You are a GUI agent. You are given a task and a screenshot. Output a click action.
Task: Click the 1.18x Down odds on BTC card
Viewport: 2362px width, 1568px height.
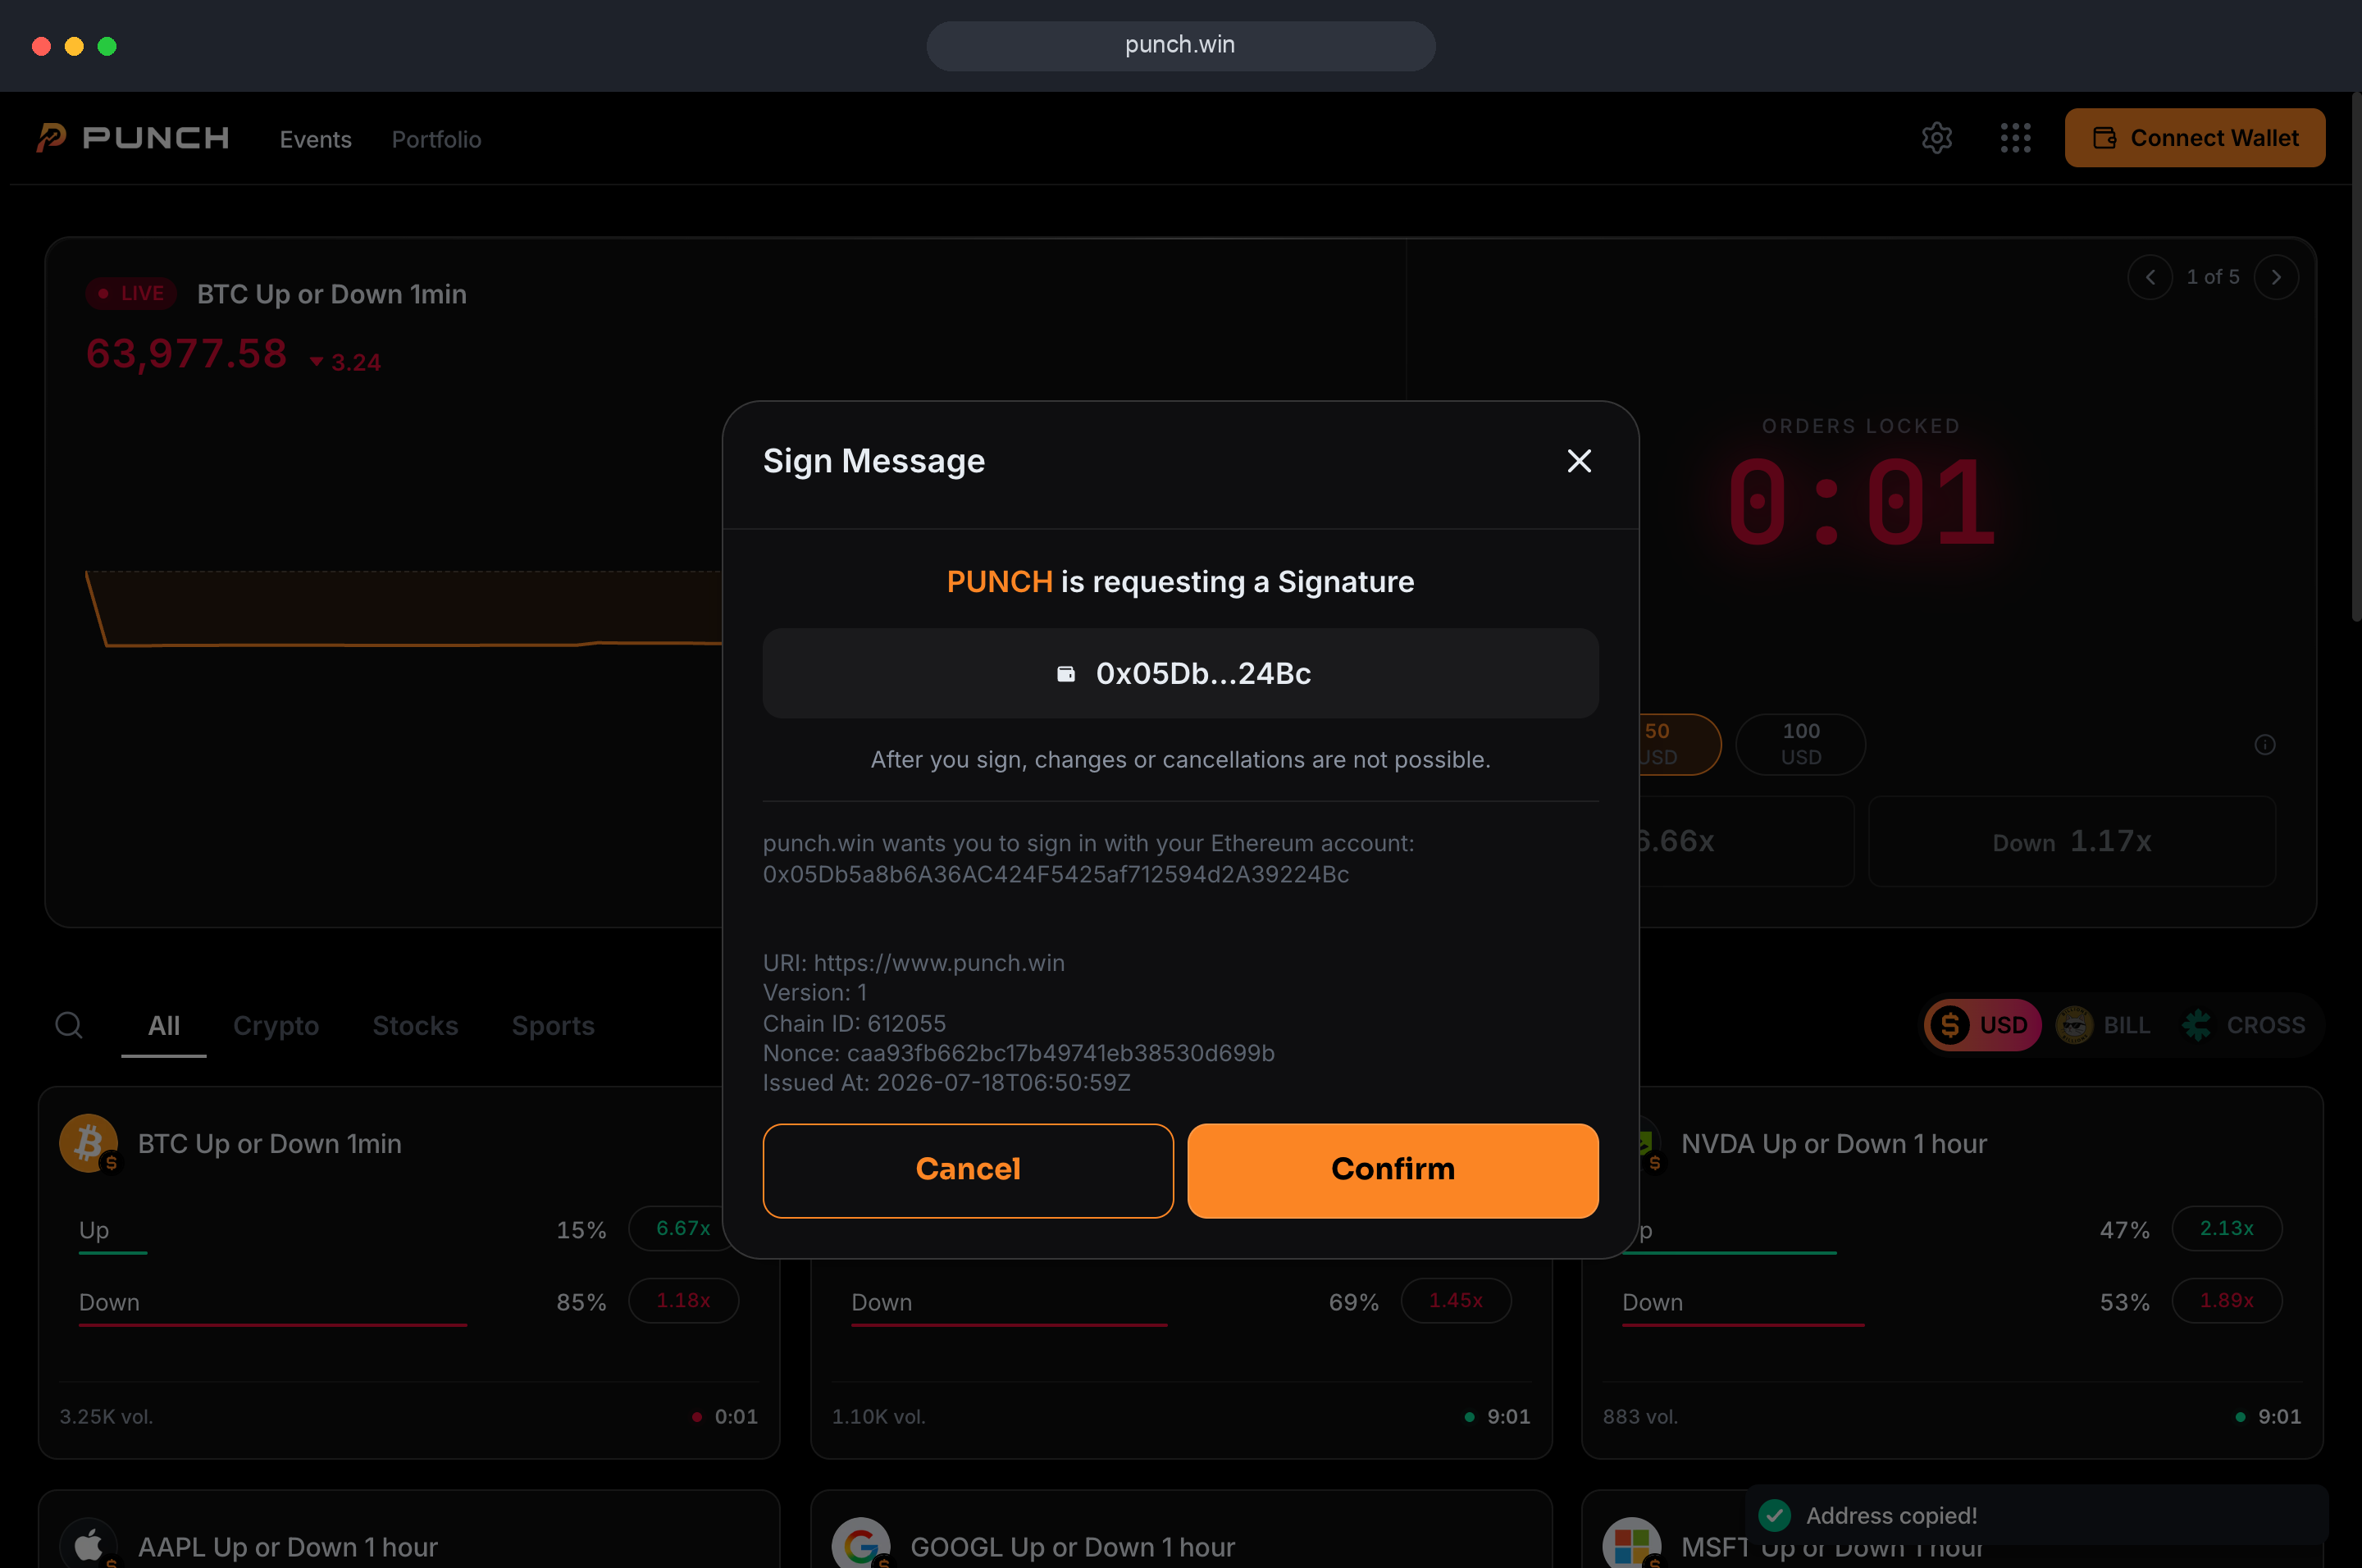(683, 1300)
